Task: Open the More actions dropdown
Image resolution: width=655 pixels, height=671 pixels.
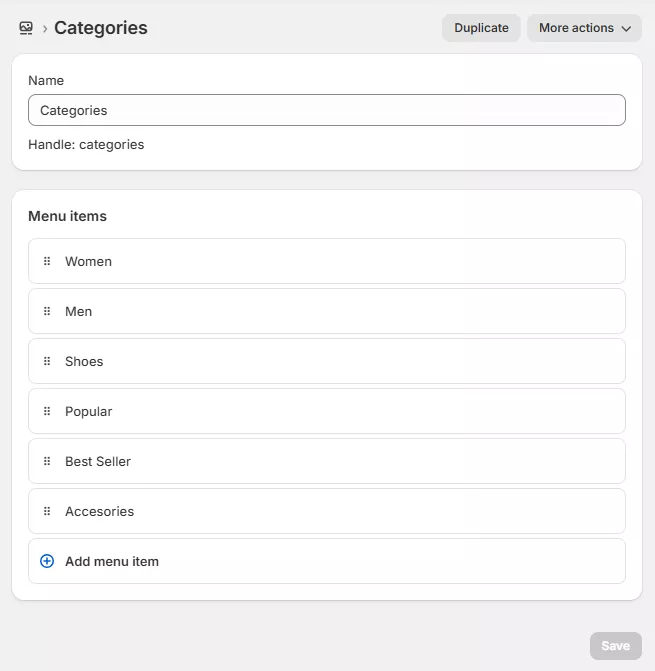Action: pos(584,28)
